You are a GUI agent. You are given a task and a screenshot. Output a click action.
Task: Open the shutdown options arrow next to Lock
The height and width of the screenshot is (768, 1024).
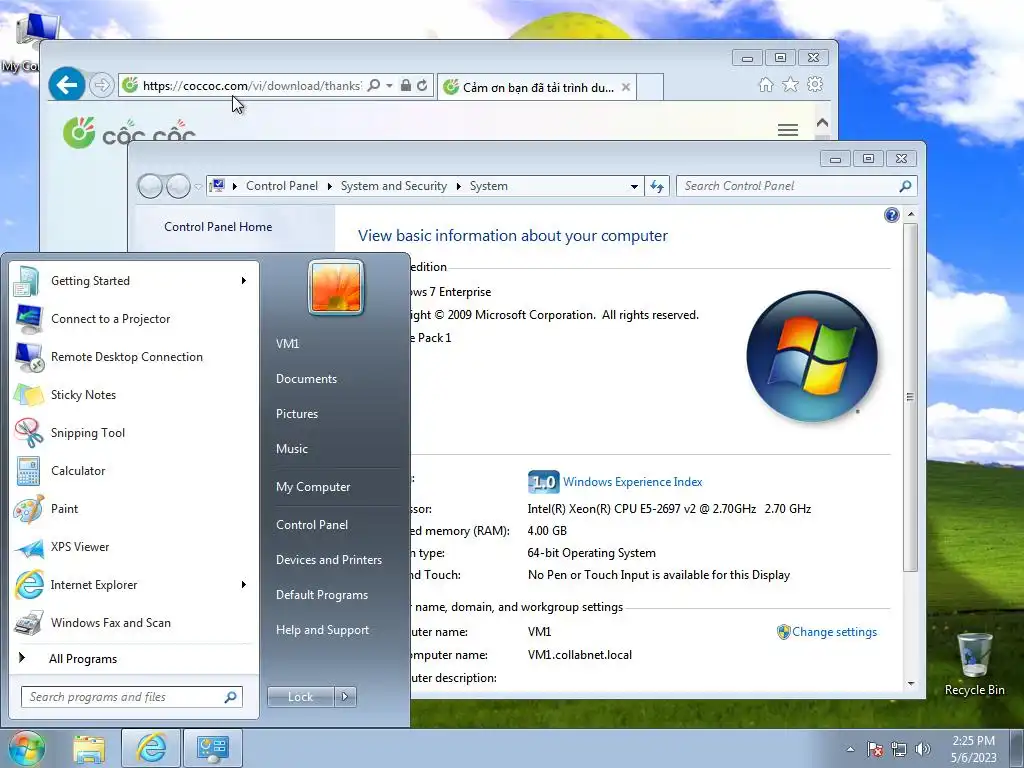click(x=345, y=697)
